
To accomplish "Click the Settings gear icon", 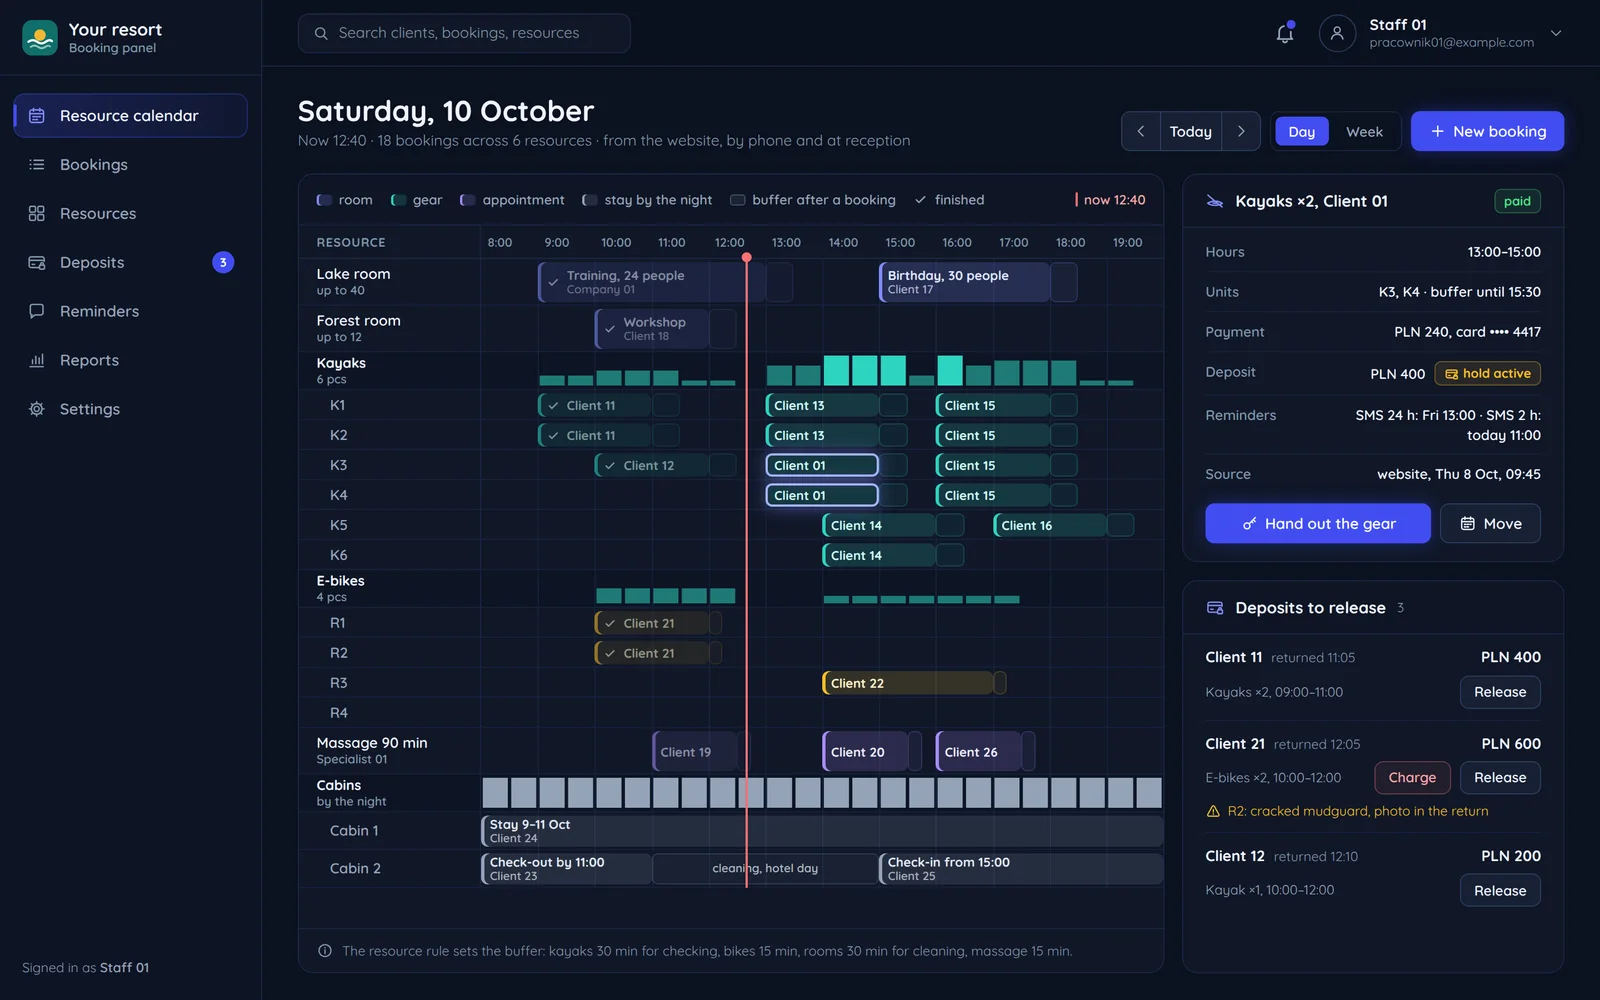I will point(37,409).
